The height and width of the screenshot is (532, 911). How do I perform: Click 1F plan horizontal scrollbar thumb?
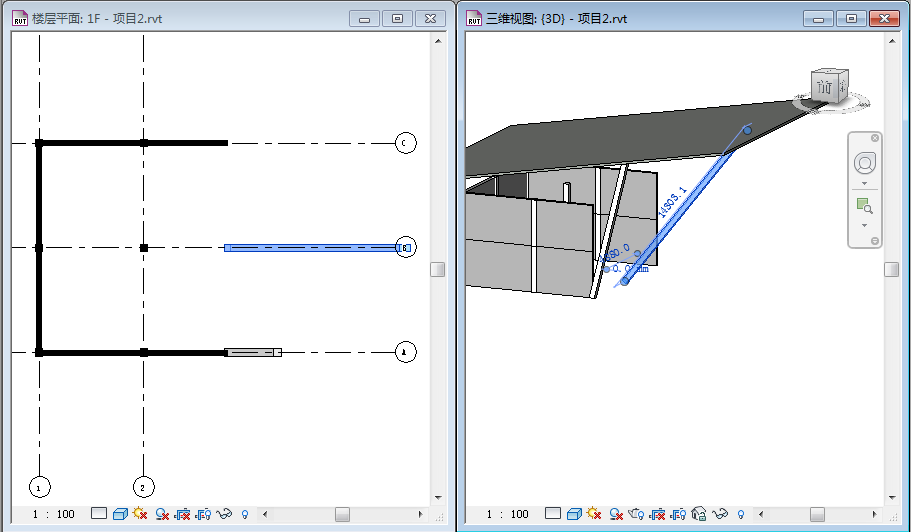pos(342,515)
